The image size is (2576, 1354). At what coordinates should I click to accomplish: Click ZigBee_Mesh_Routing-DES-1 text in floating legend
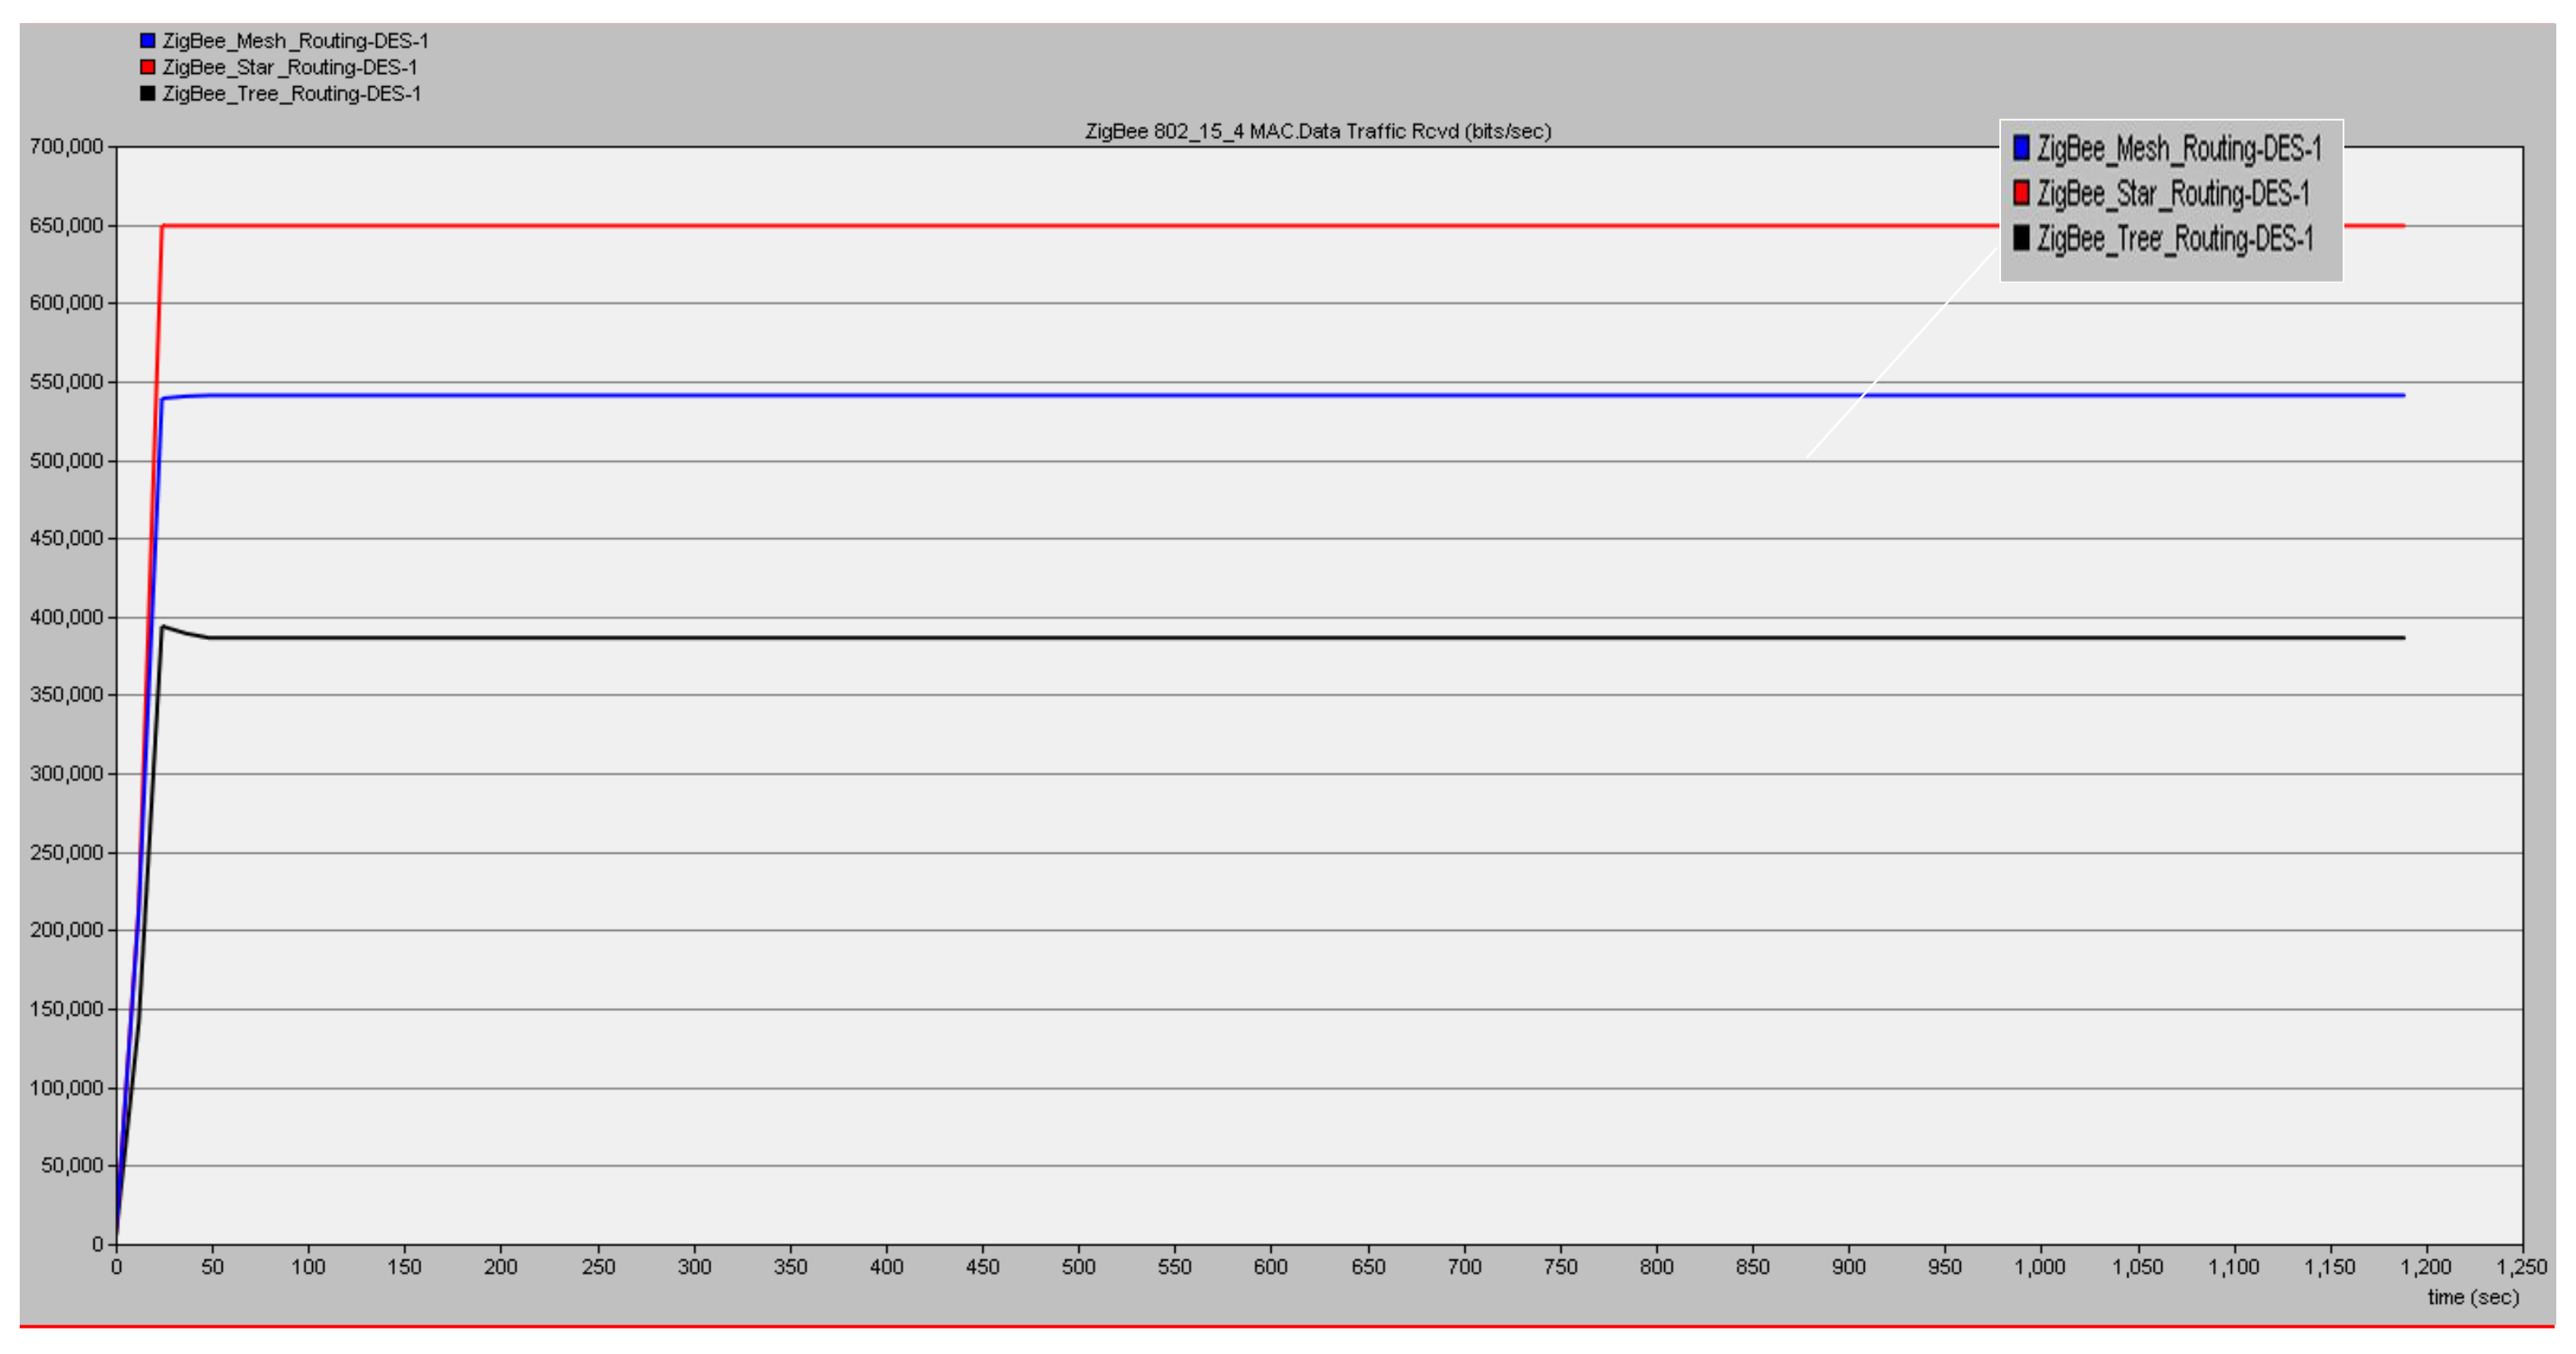(x=2179, y=149)
